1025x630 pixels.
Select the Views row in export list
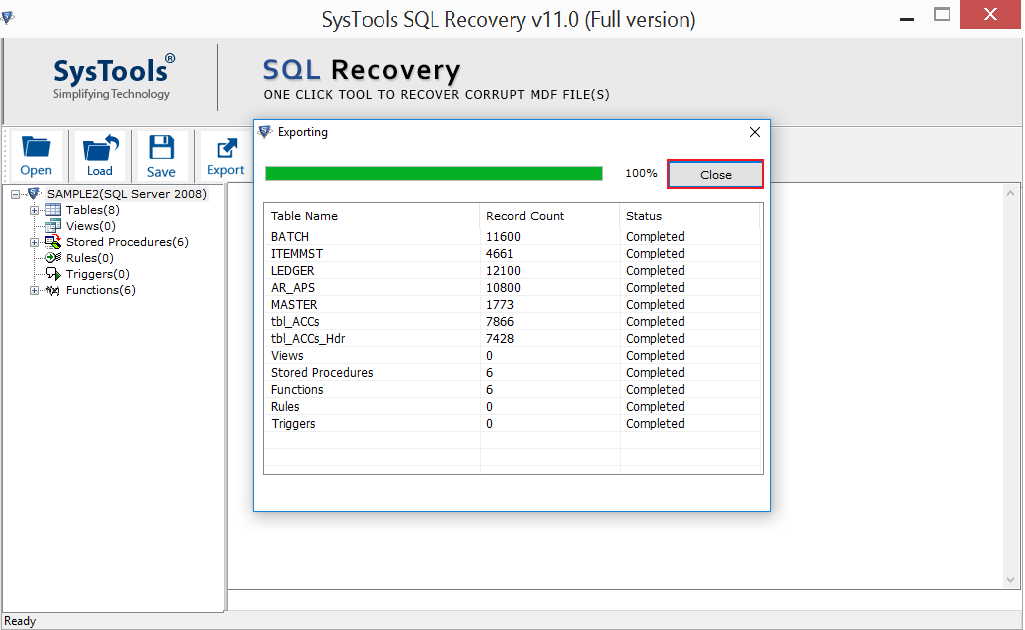(513, 356)
